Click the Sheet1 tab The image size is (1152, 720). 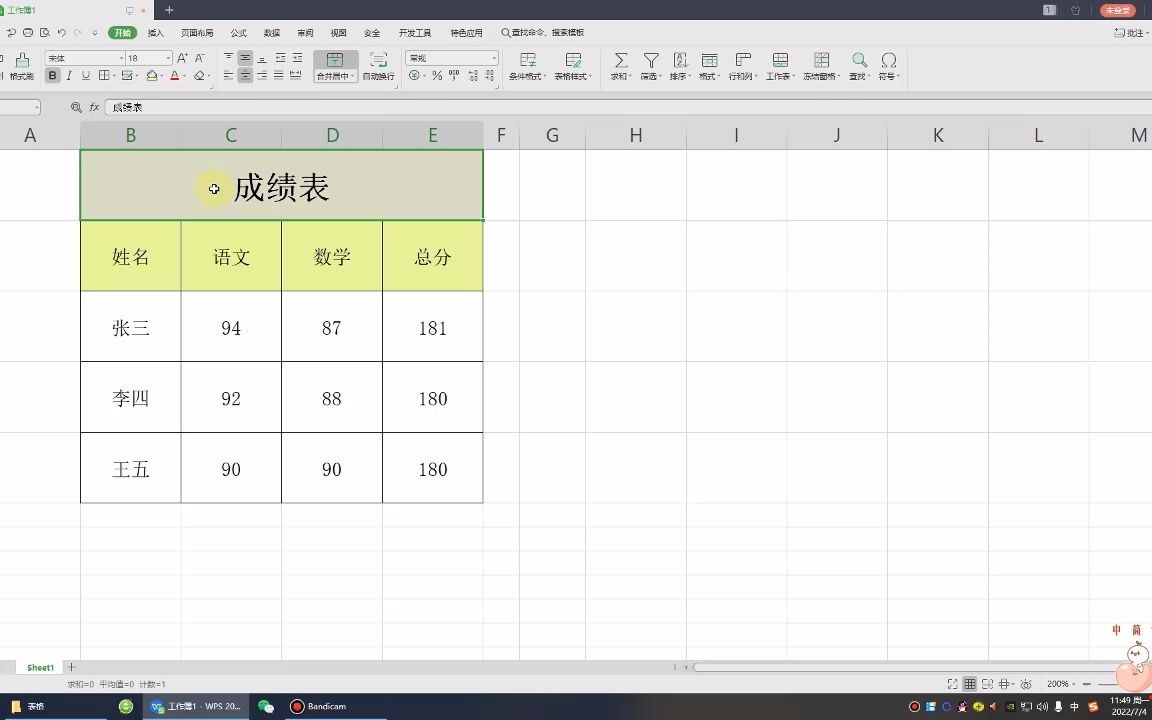tap(40, 667)
